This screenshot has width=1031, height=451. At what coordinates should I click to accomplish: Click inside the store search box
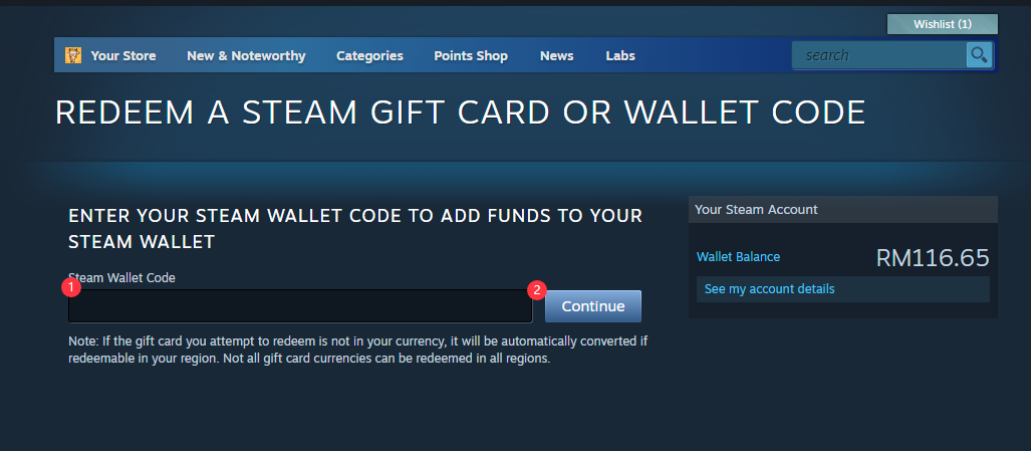click(x=879, y=55)
